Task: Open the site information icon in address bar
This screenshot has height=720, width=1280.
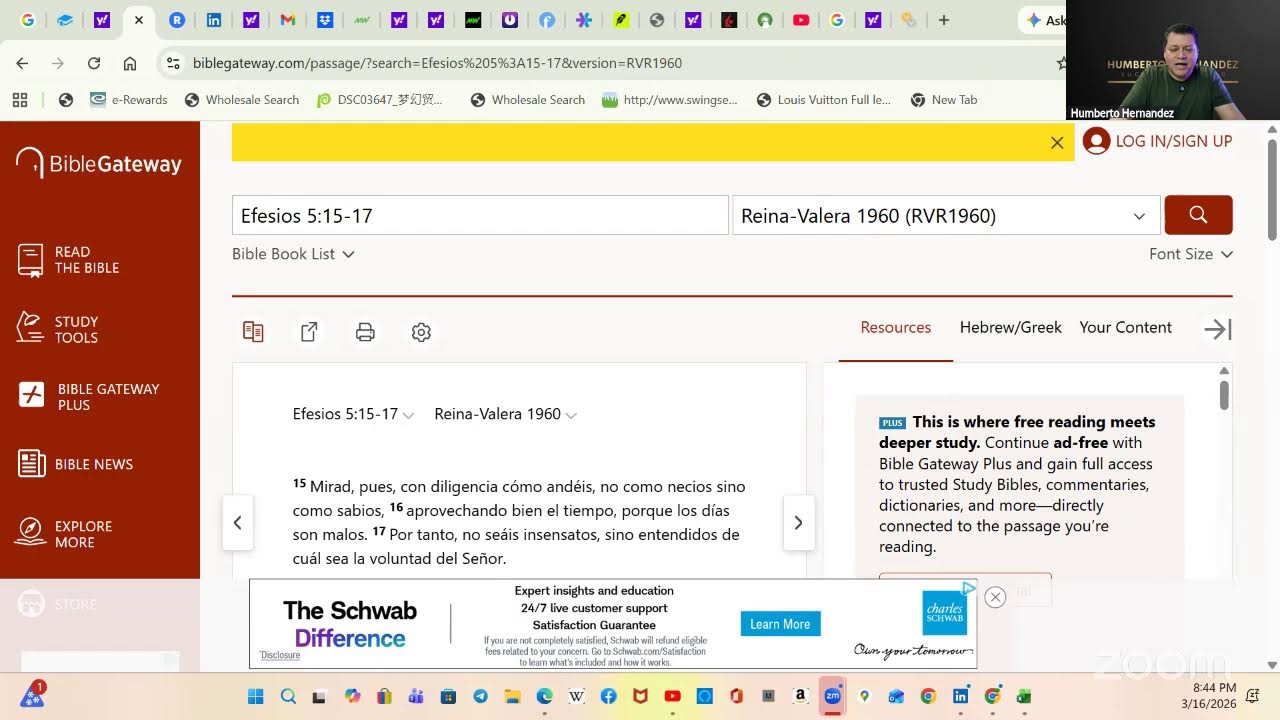Action: pos(173,63)
